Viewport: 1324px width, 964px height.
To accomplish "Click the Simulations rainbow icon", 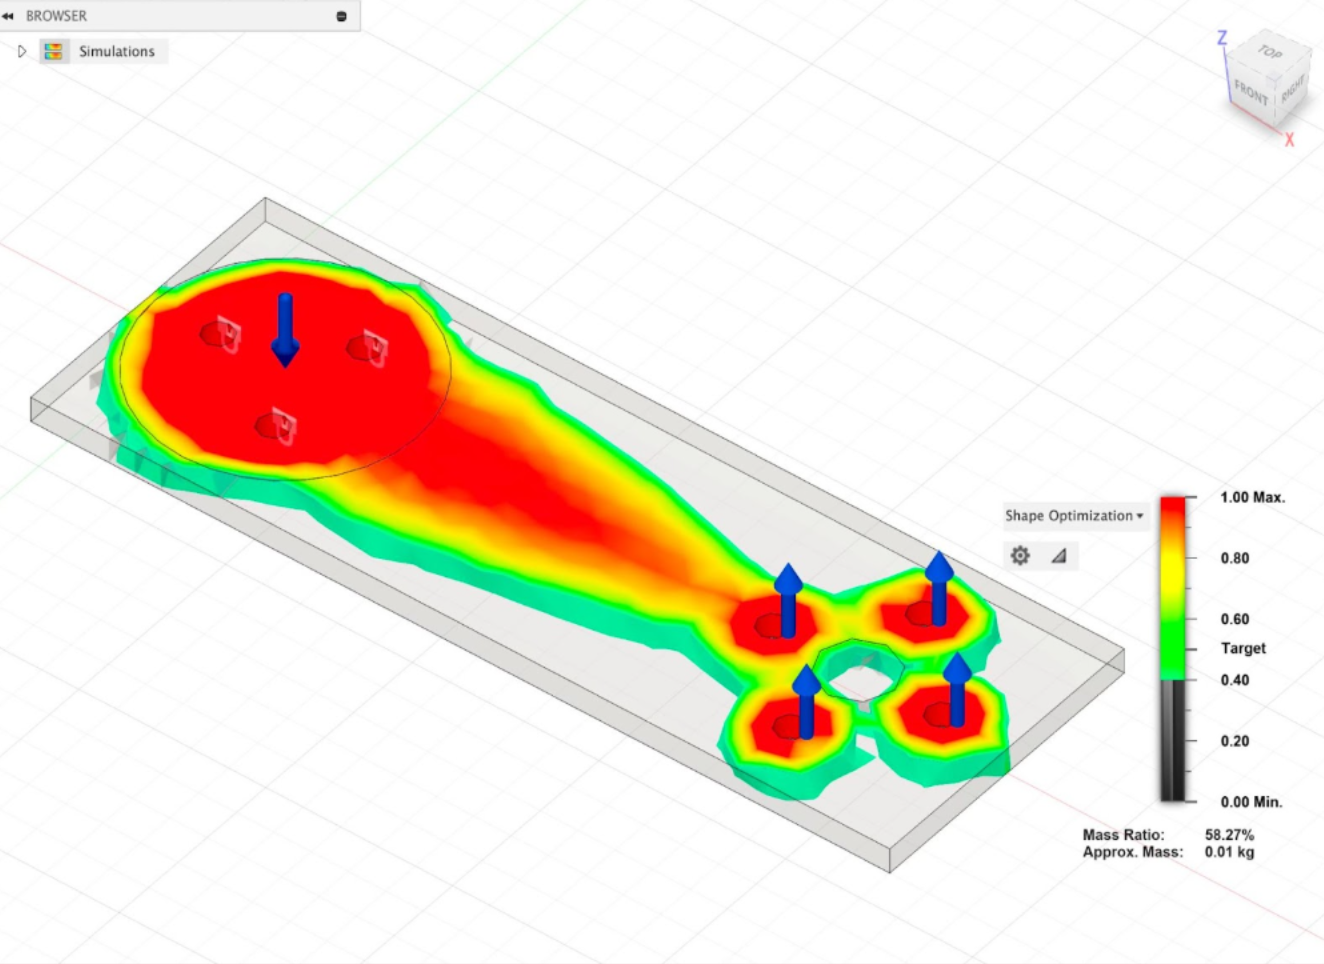I will coord(54,51).
